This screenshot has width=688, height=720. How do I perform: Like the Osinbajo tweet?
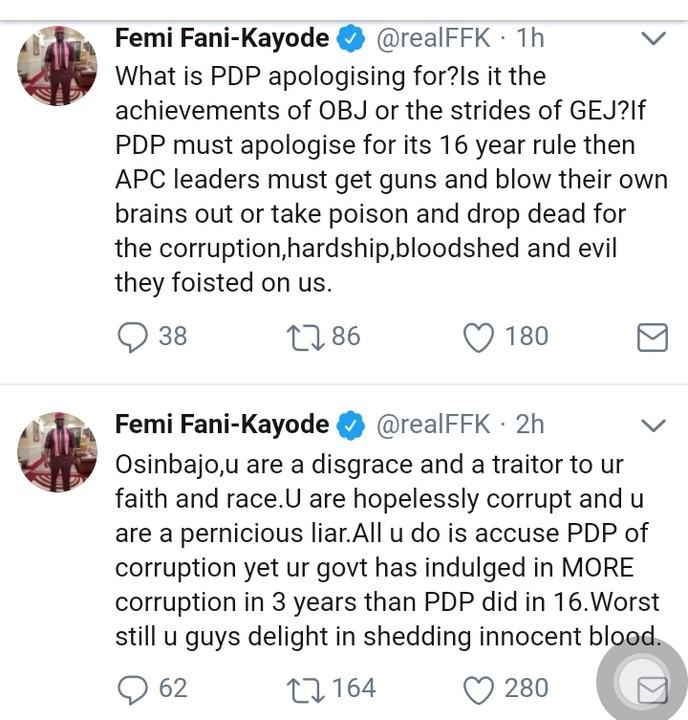pyautogui.click(x=480, y=688)
